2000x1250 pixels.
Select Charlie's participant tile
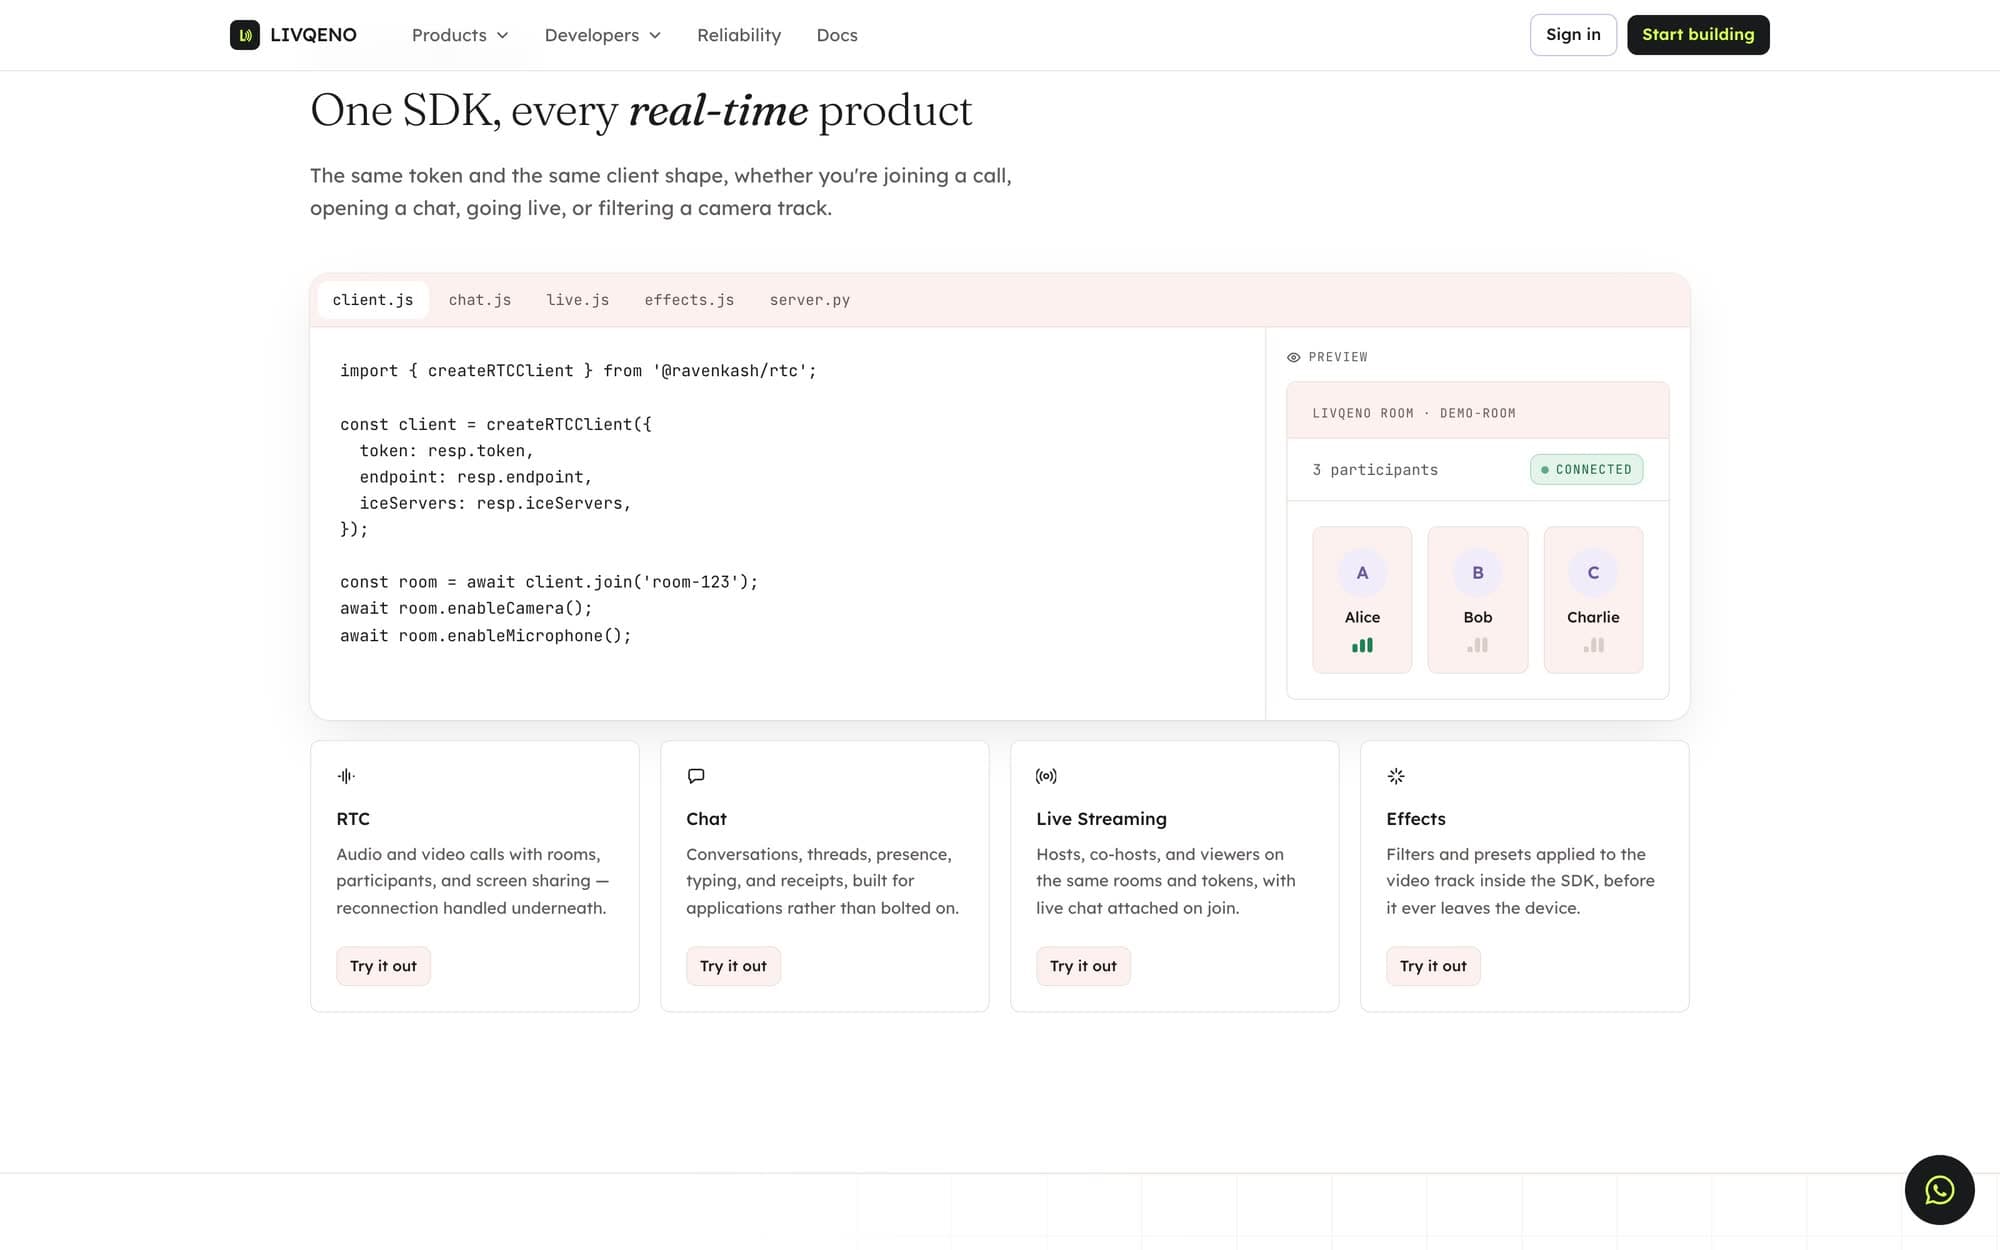[x=1593, y=600]
